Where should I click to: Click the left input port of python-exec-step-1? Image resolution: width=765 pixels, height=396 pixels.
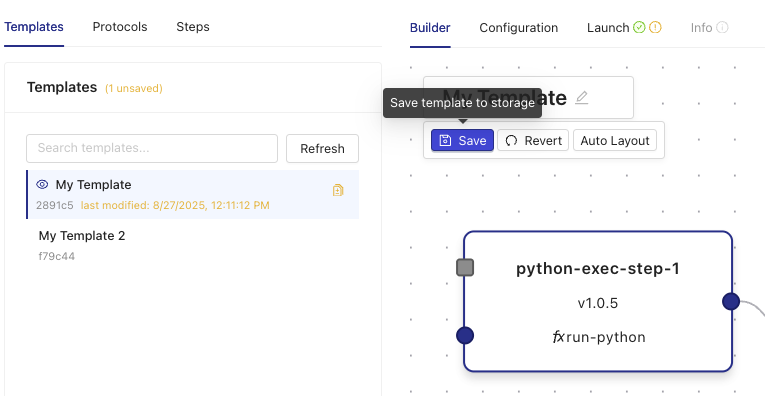[x=465, y=336]
